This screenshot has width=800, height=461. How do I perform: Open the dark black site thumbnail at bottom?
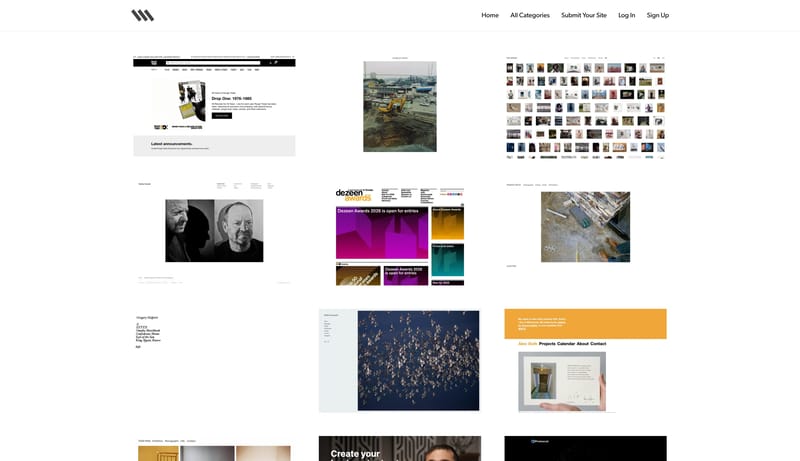pyautogui.click(x=585, y=448)
